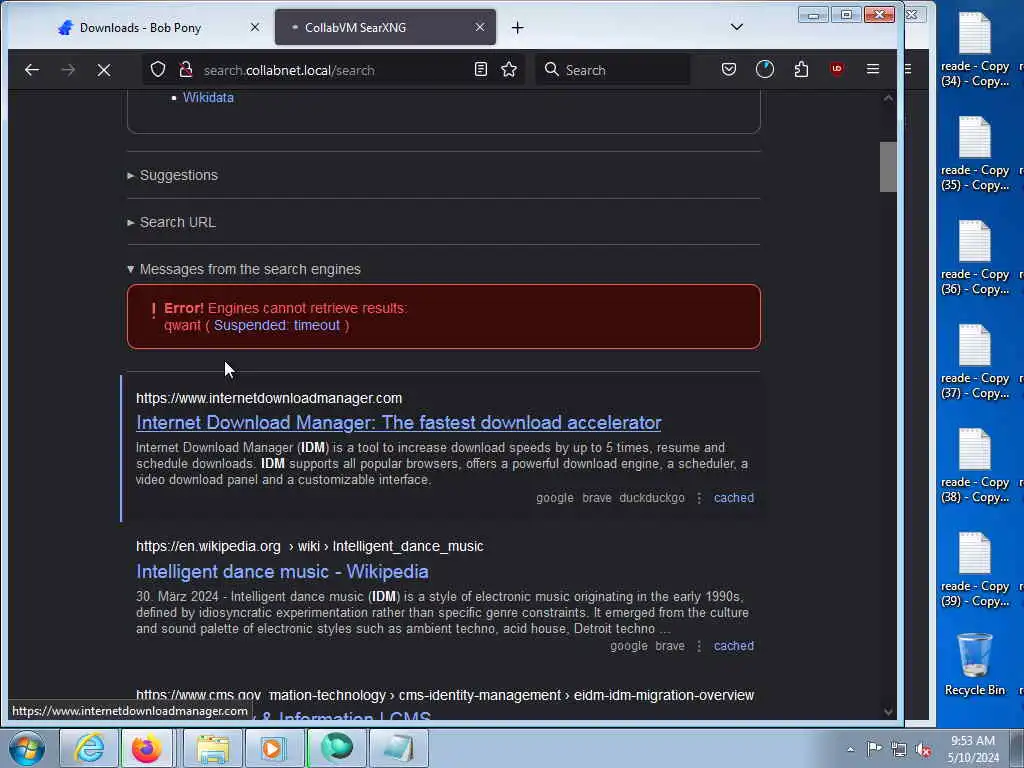This screenshot has height=768, width=1024.
Task: Open the uBlock Origin extension icon
Action: [x=837, y=69]
